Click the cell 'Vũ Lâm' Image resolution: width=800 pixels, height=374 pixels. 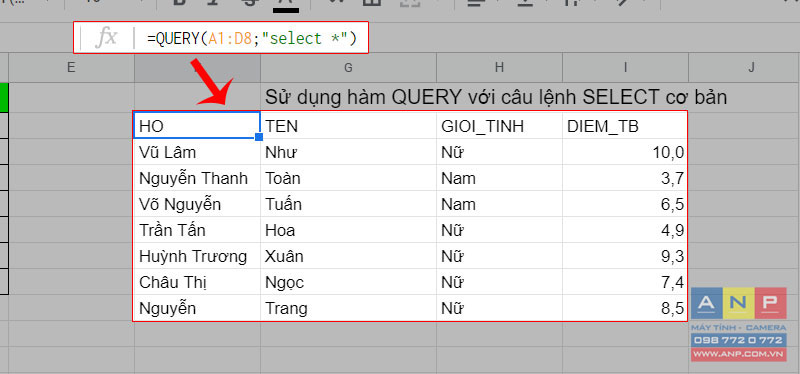point(197,152)
